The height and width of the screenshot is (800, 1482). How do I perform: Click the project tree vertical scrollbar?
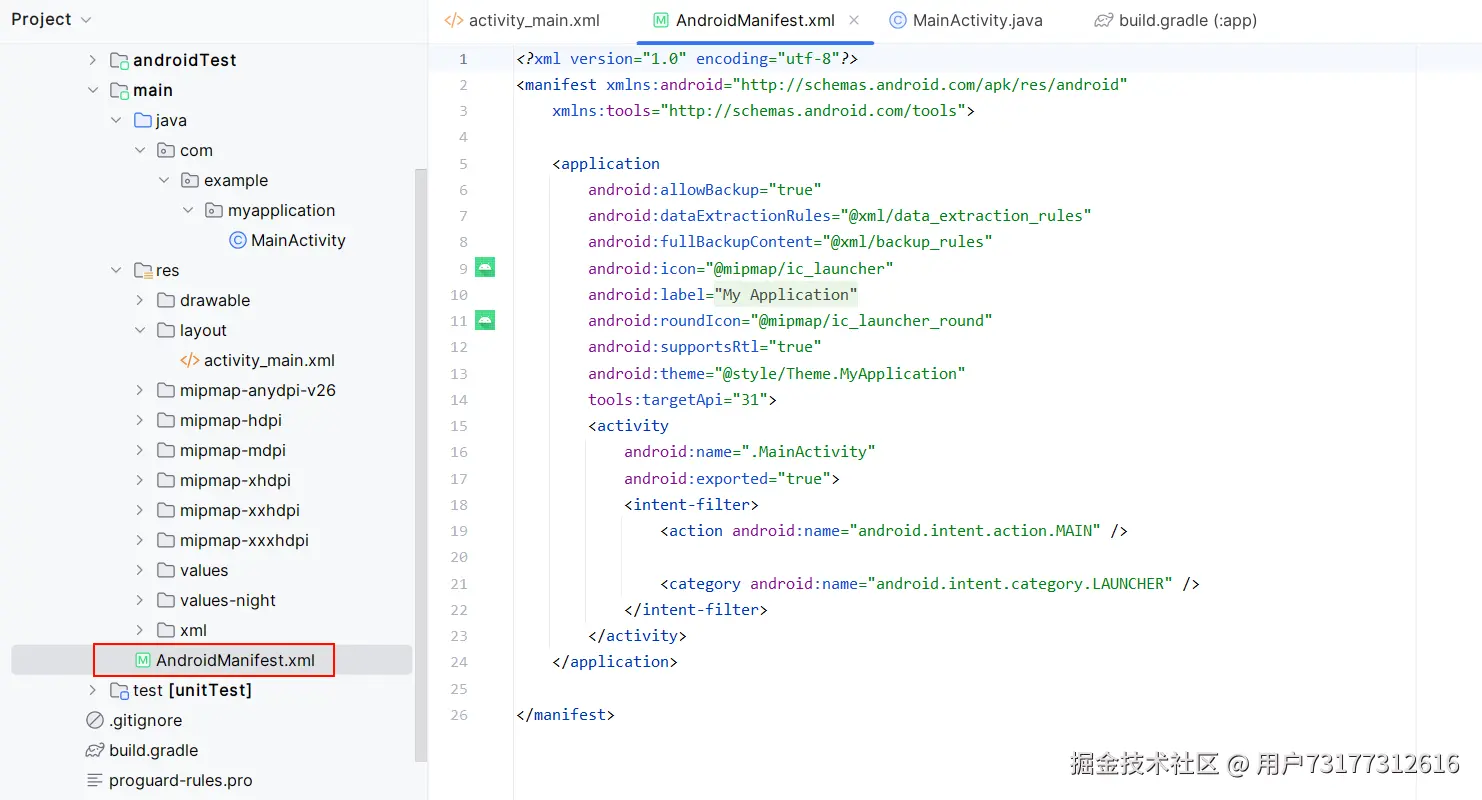421,465
